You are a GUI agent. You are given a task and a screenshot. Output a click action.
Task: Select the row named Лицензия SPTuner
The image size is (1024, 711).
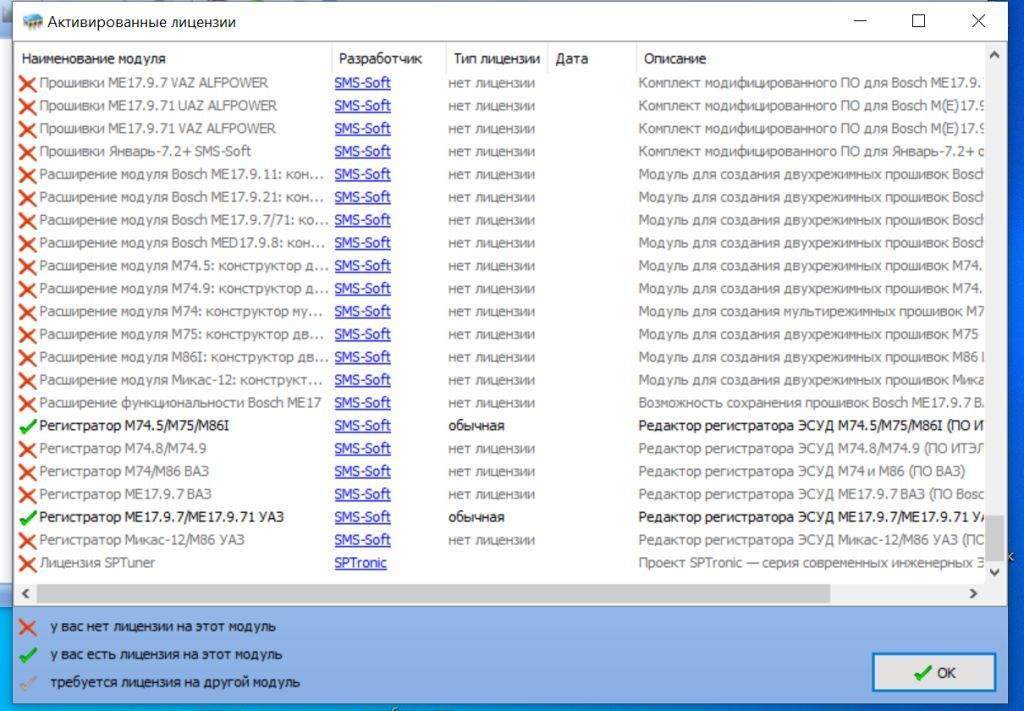[x=500, y=563]
